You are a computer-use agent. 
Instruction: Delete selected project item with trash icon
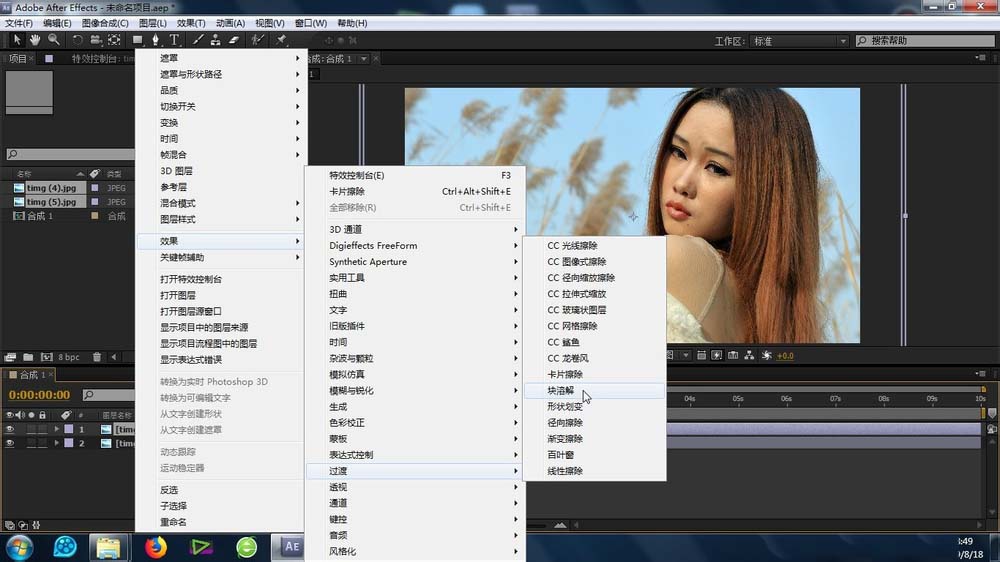97,357
